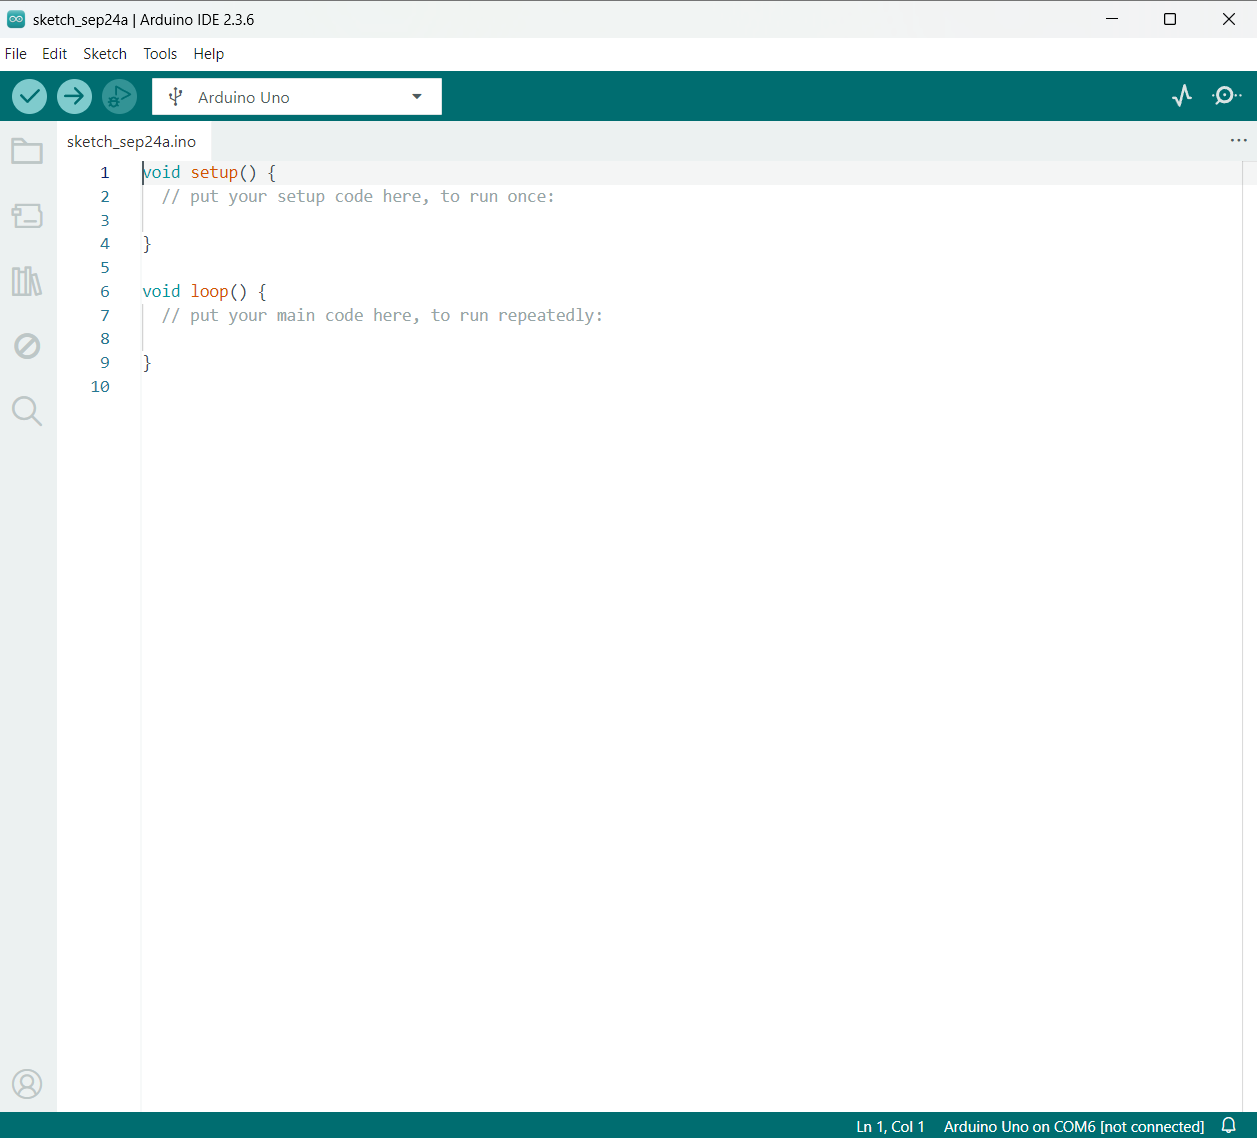Open the Debug panel from the sidebar
The image size is (1257, 1138).
(27, 346)
